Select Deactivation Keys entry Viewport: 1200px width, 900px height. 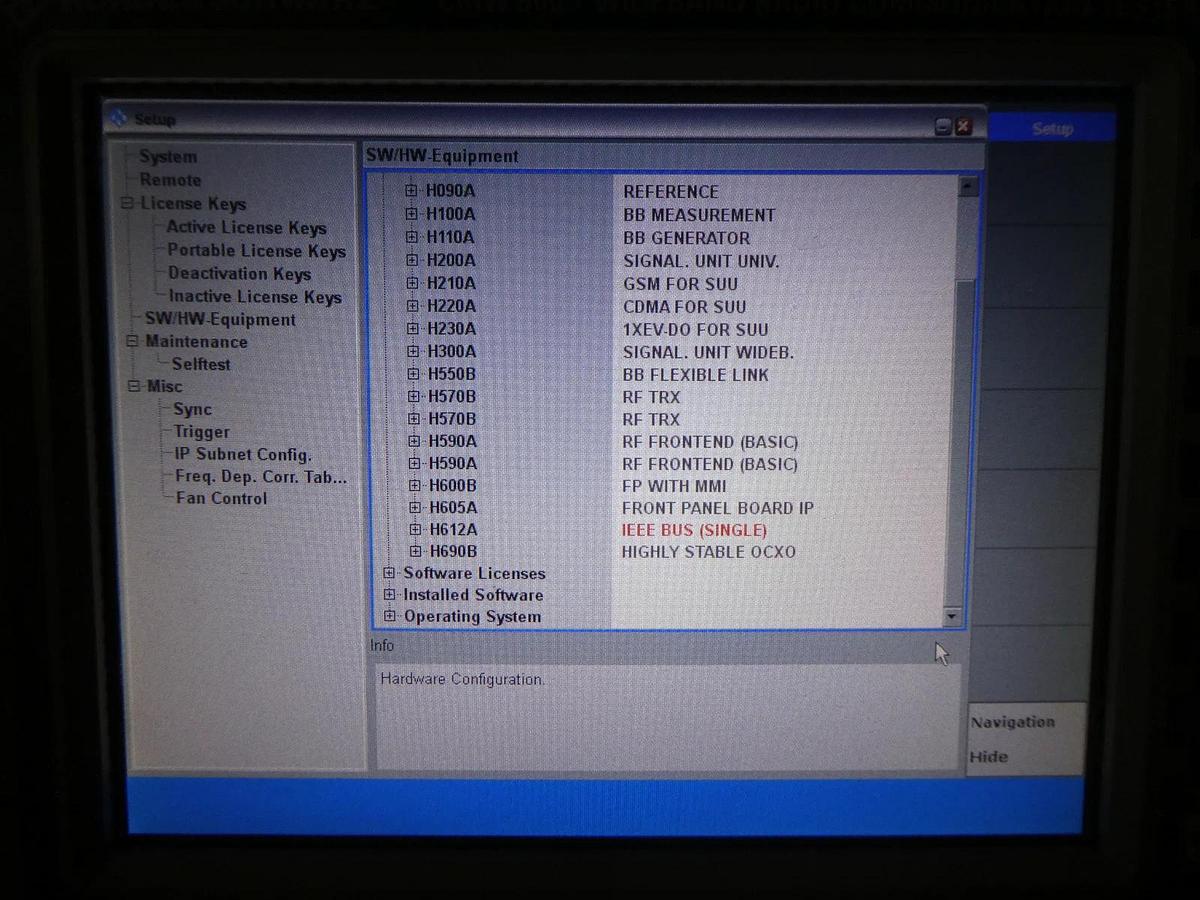coord(239,274)
